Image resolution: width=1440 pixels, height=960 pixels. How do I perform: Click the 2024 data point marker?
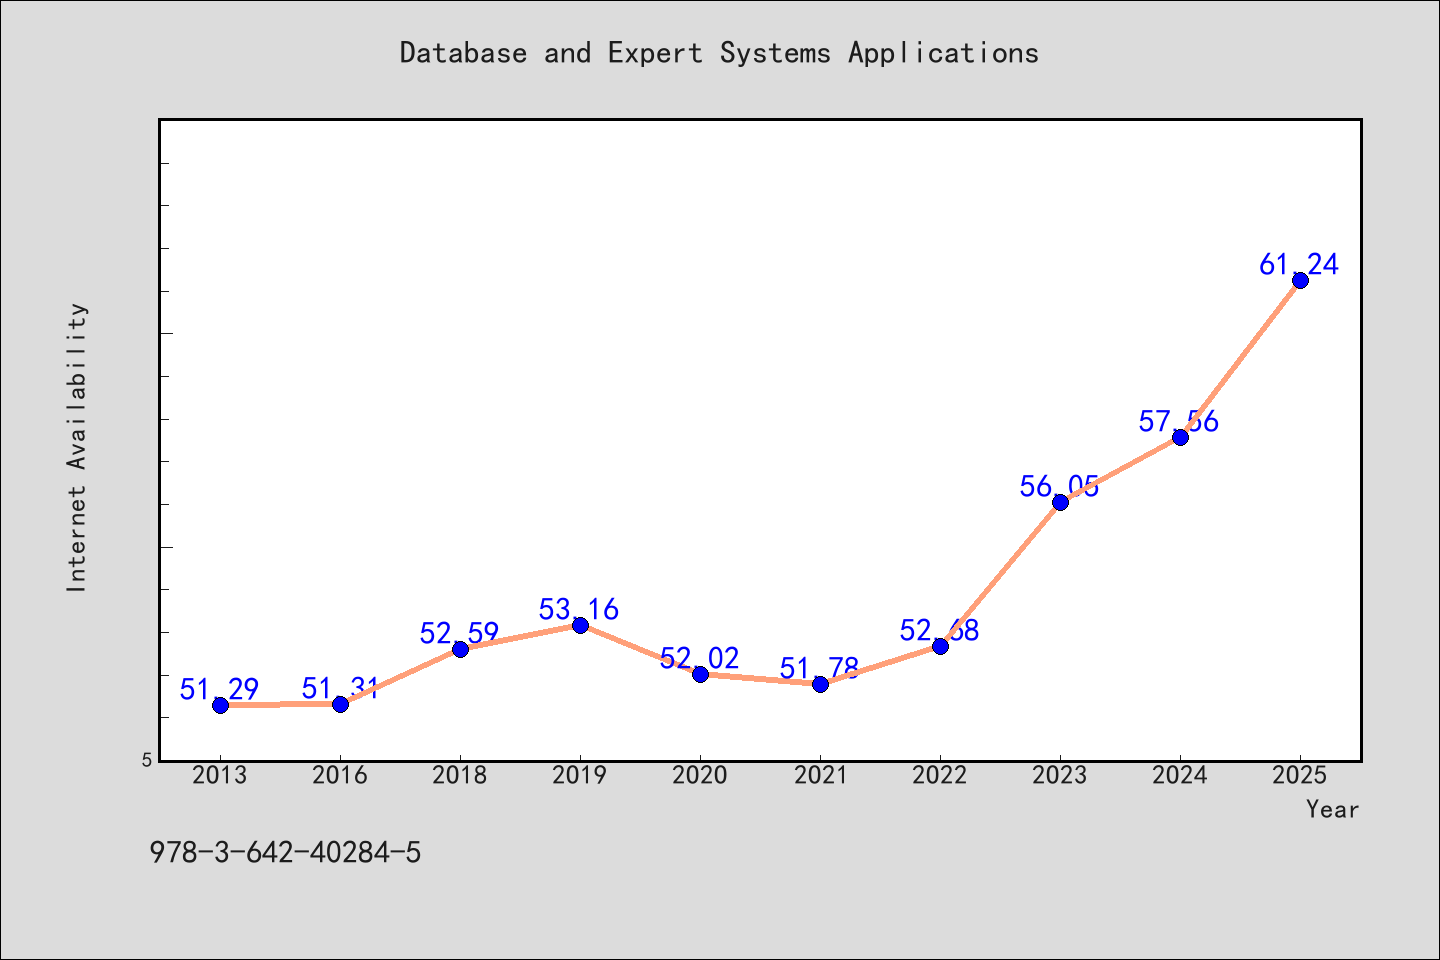click(x=1180, y=437)
